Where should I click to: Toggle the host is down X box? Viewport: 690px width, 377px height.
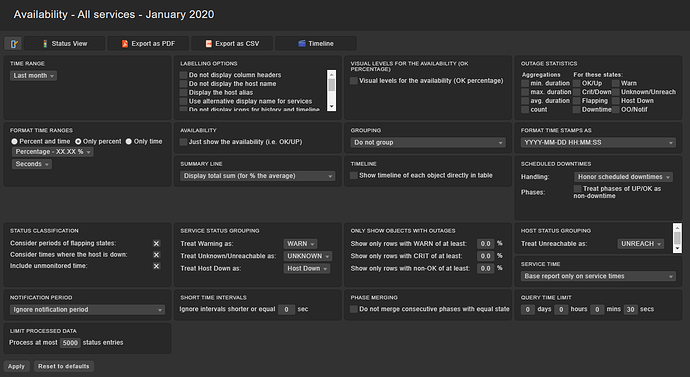[156, 255]
